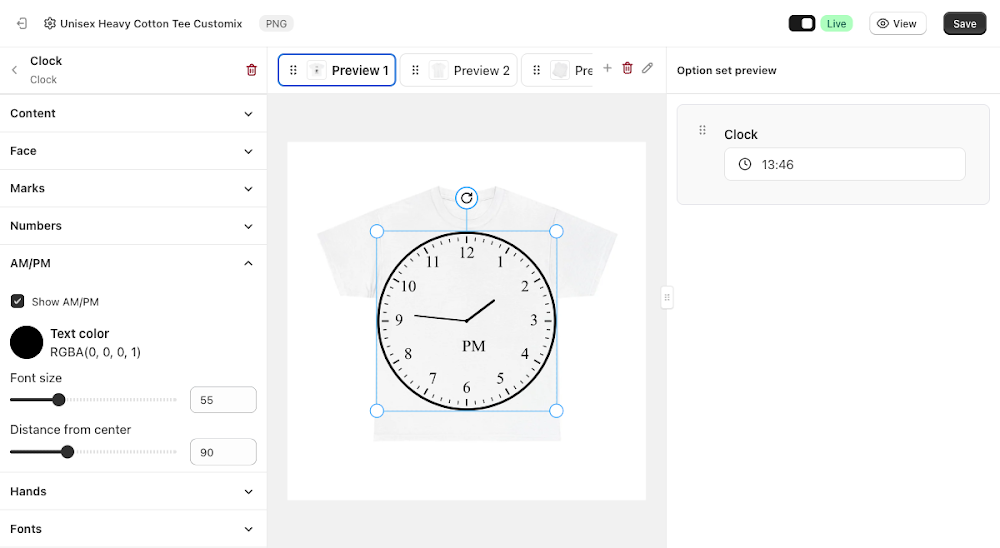Click the Distance from center slider thumb
1000x548 pixels.
pos(67,452)
